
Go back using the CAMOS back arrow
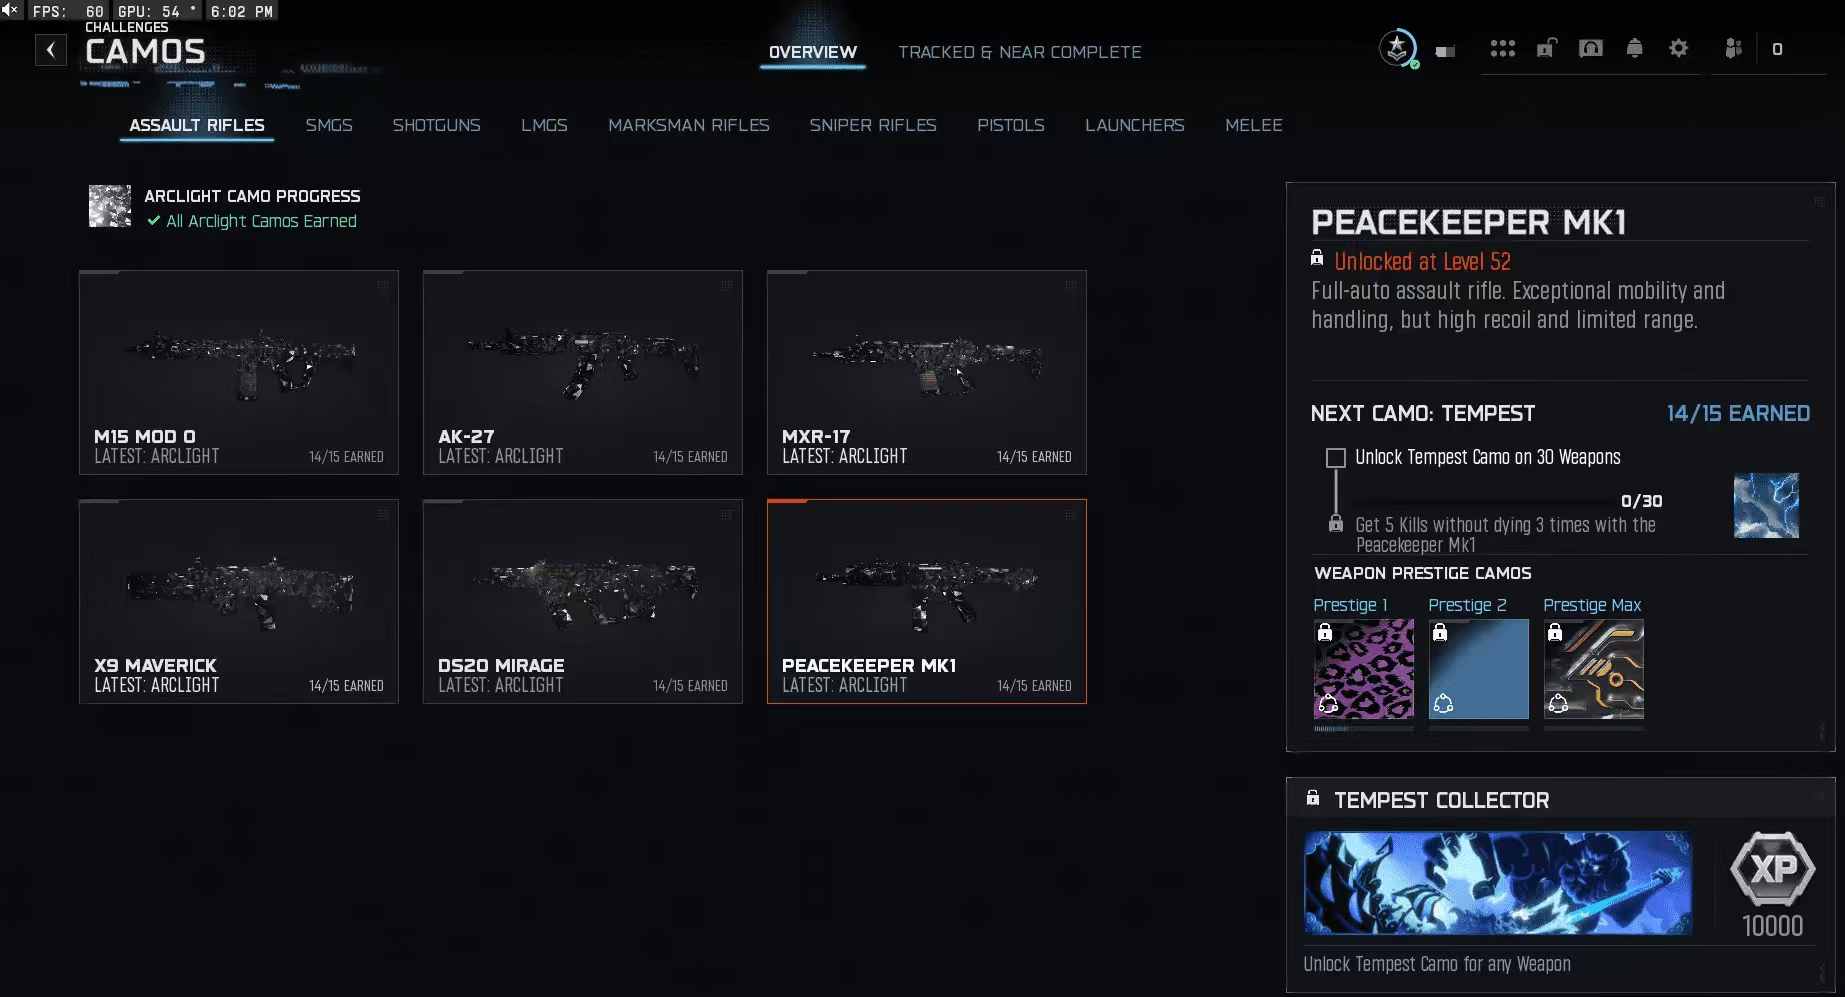(x=51, y=50)
